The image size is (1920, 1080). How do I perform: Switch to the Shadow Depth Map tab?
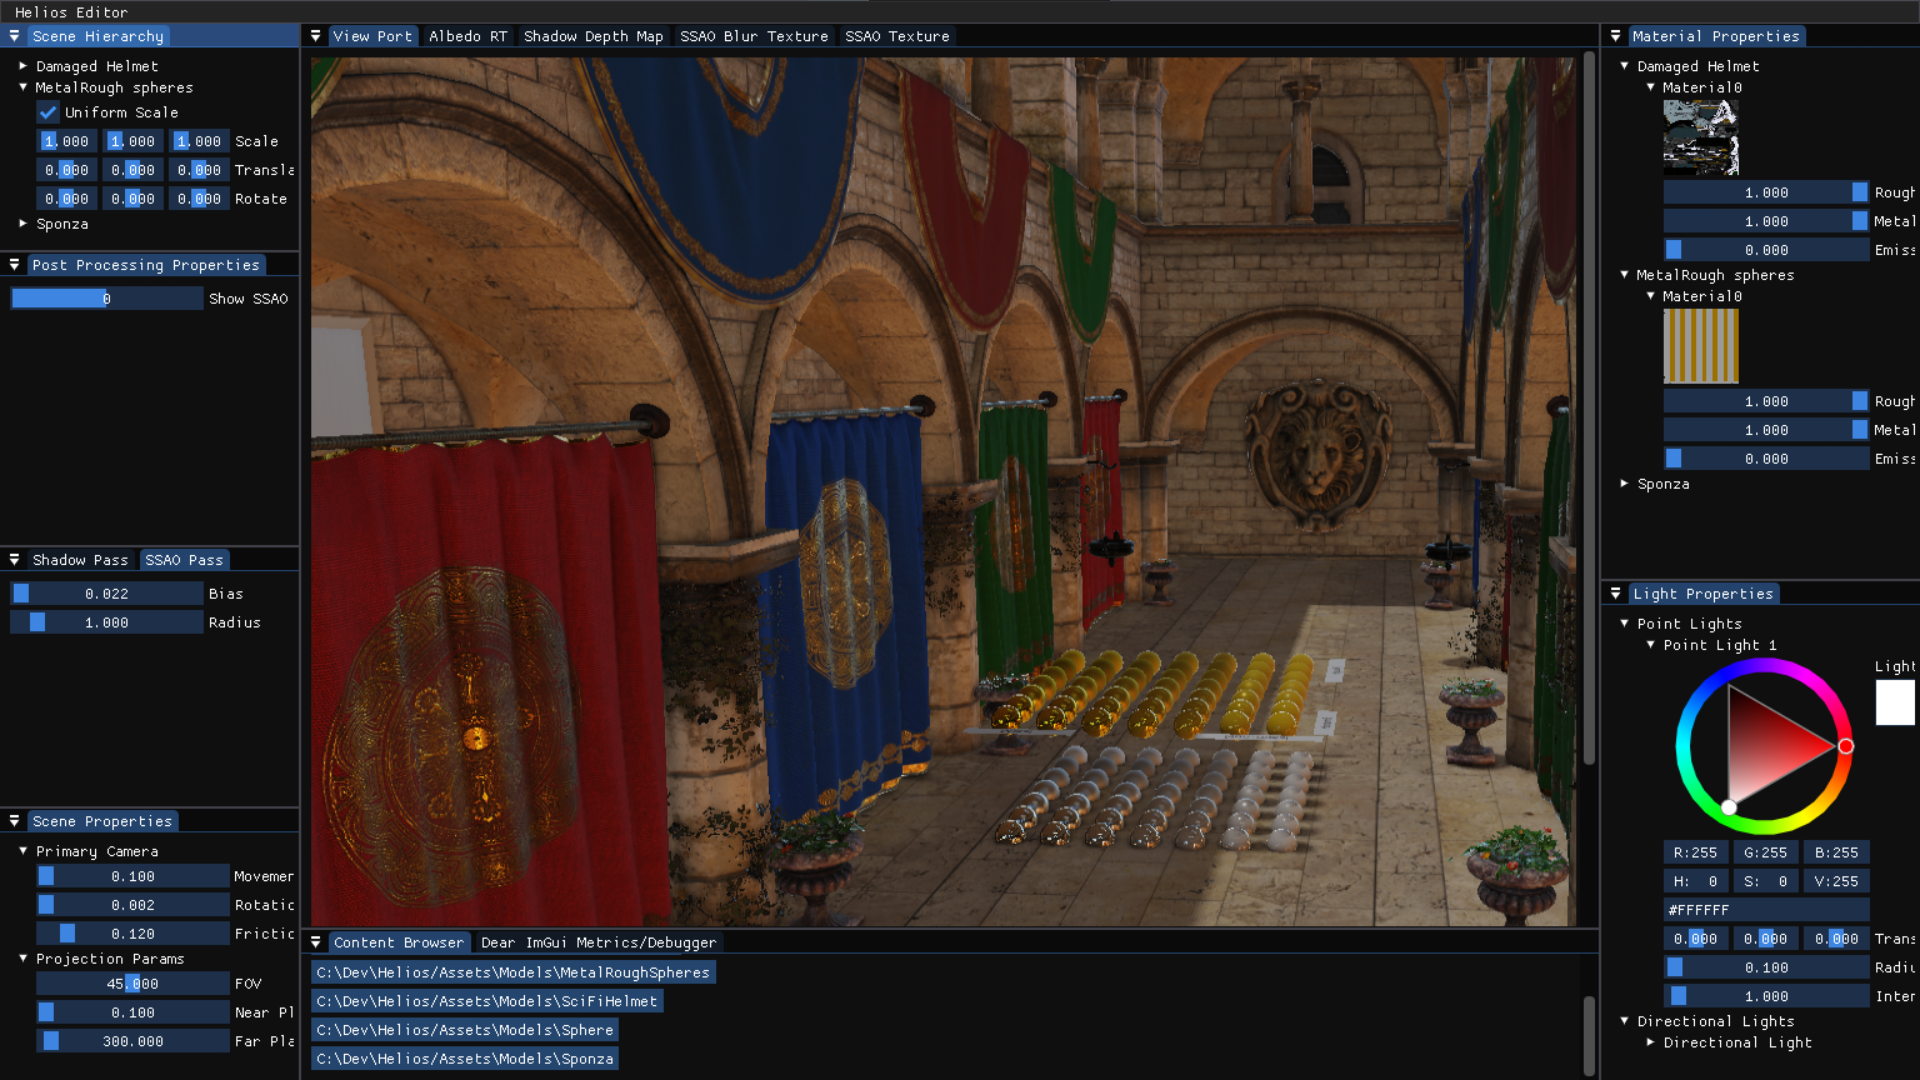coord(593,36)
